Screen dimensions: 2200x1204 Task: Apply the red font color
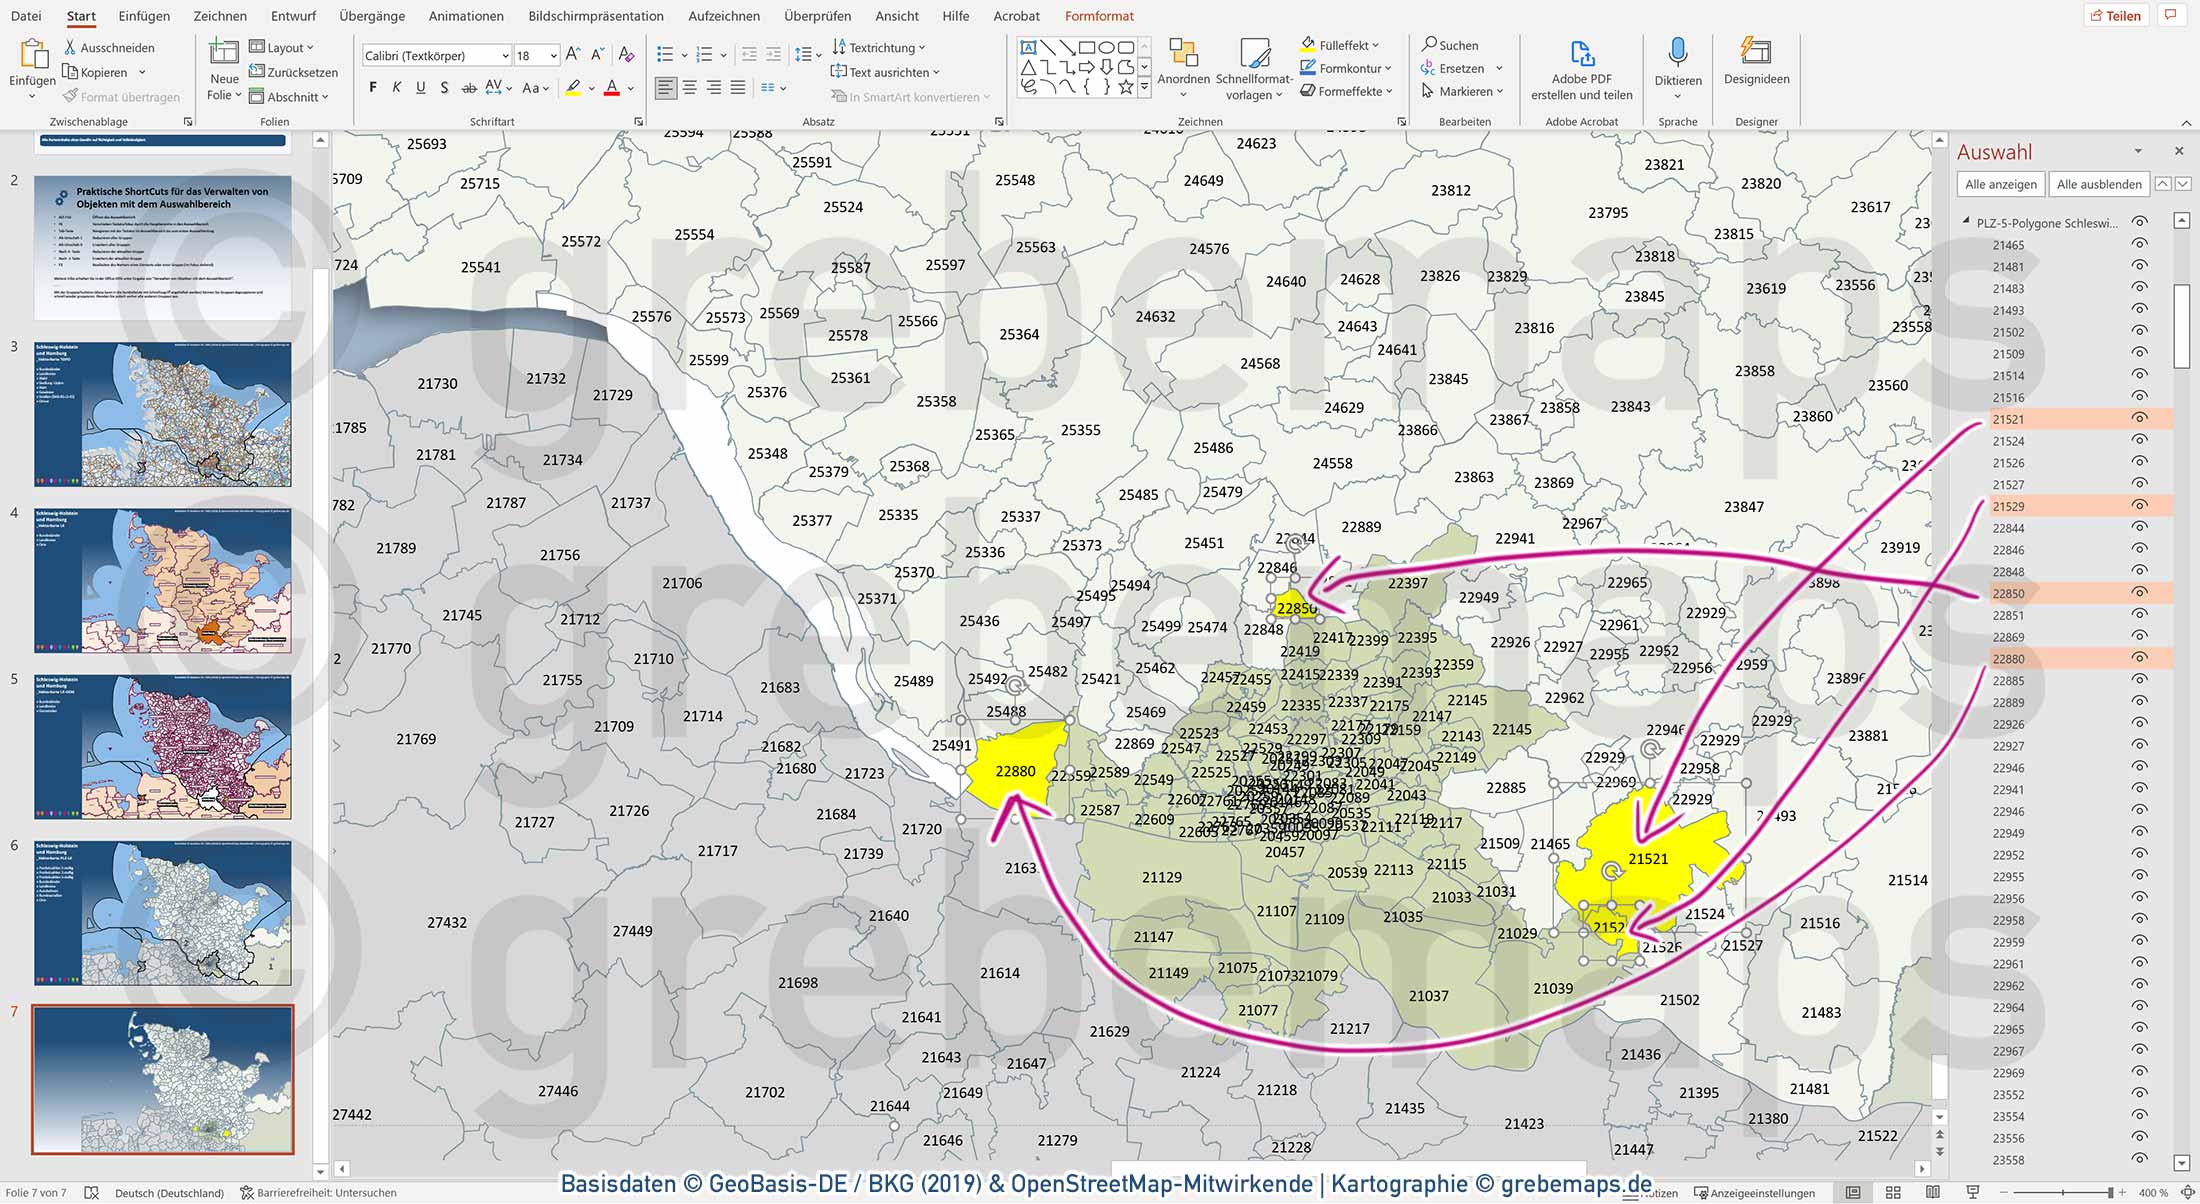[x=612, y=88]
